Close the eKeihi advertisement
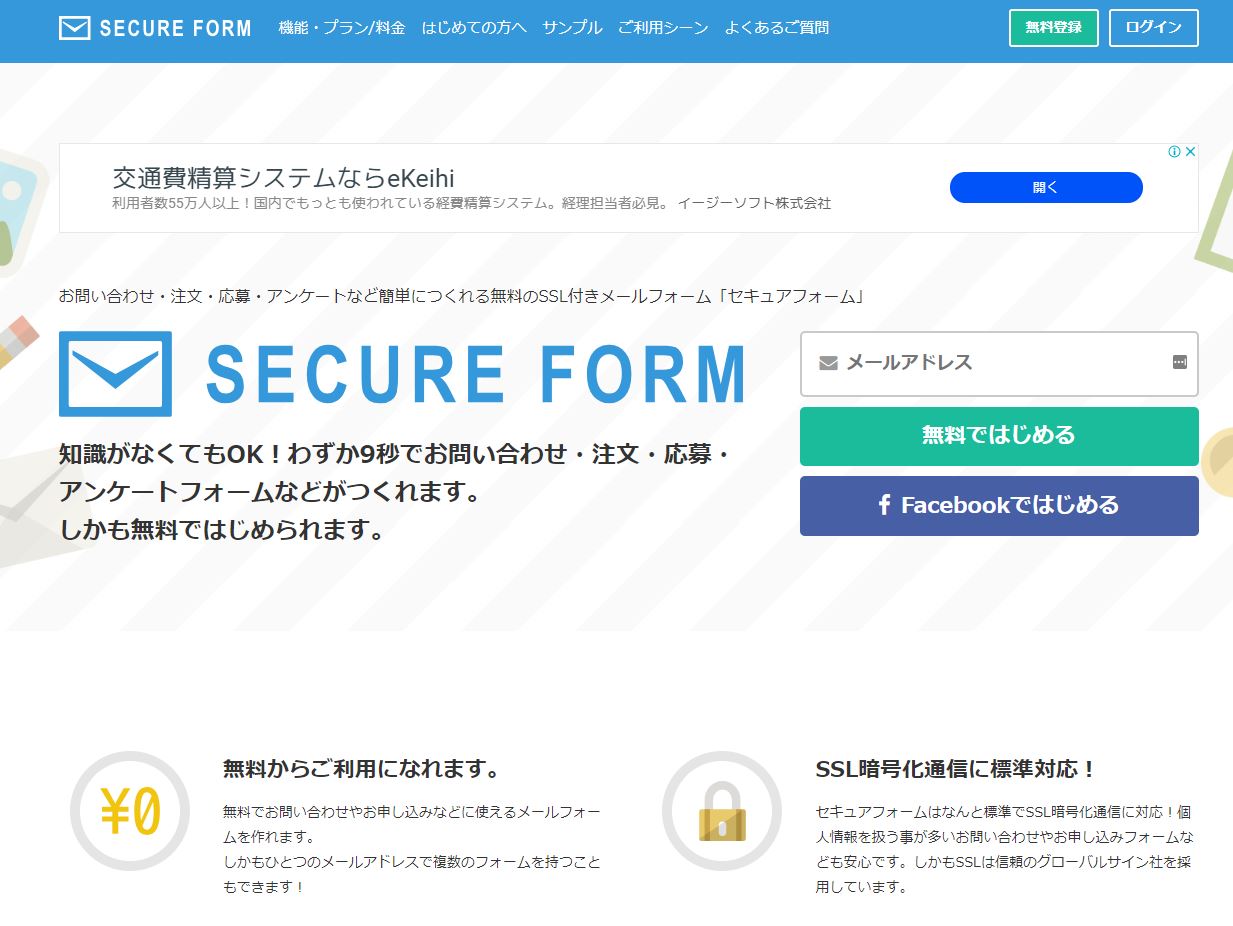The width and height of the screenshot is (1233, 926). click(x=1190, y=152)
